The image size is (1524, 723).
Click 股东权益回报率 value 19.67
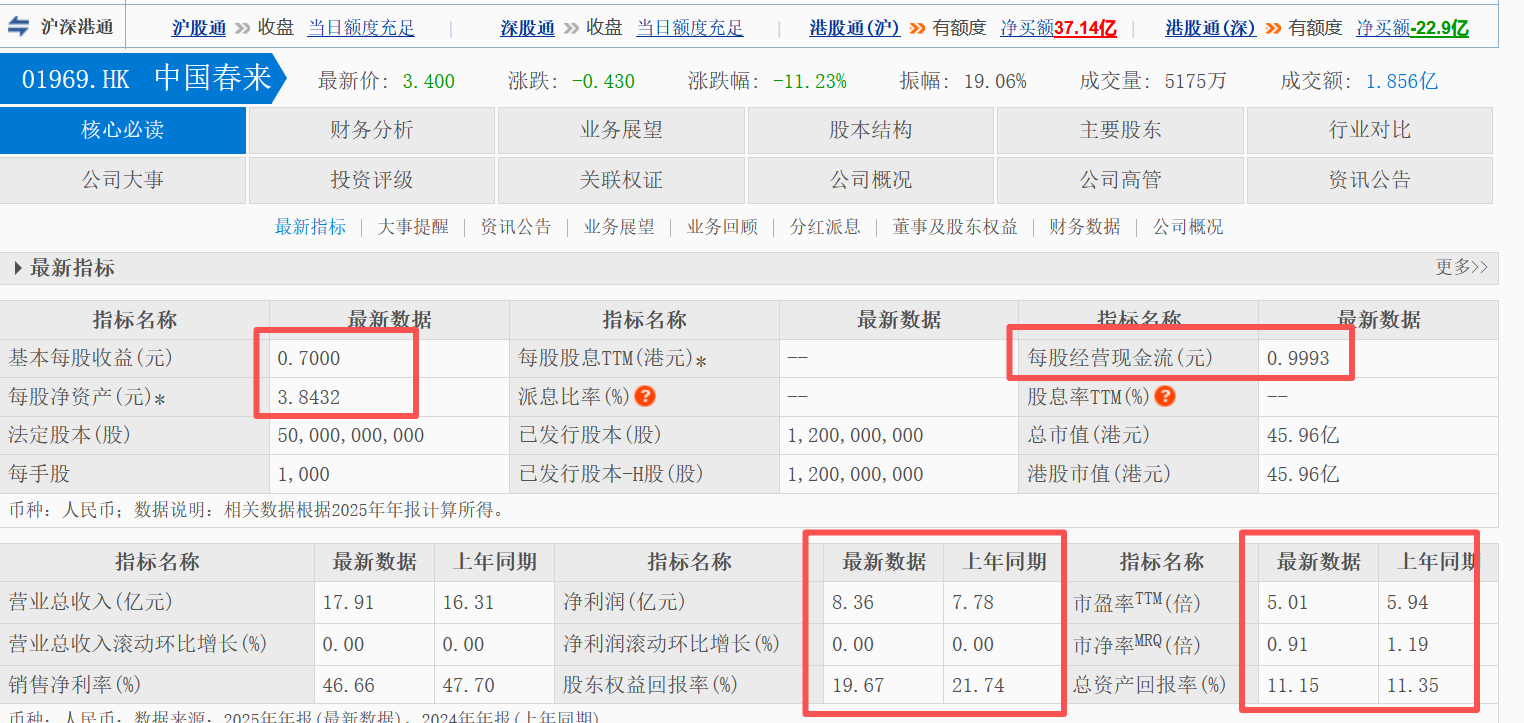(858, 686)
